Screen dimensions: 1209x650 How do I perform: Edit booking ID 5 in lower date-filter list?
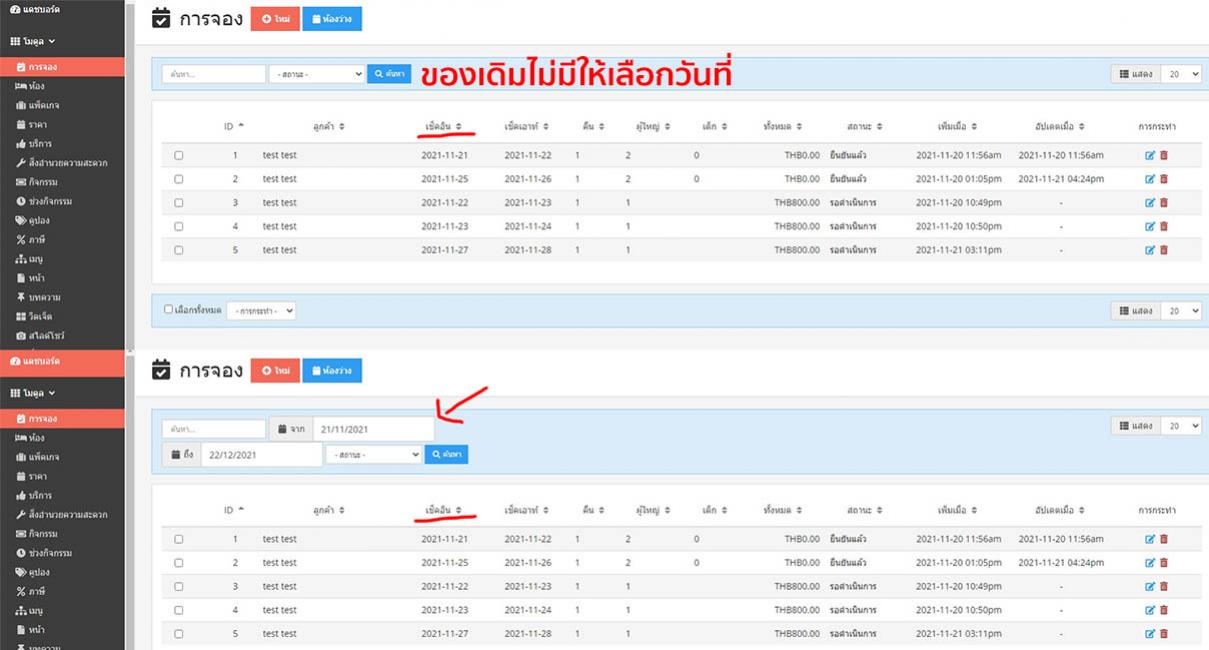tap(1150, 634)
